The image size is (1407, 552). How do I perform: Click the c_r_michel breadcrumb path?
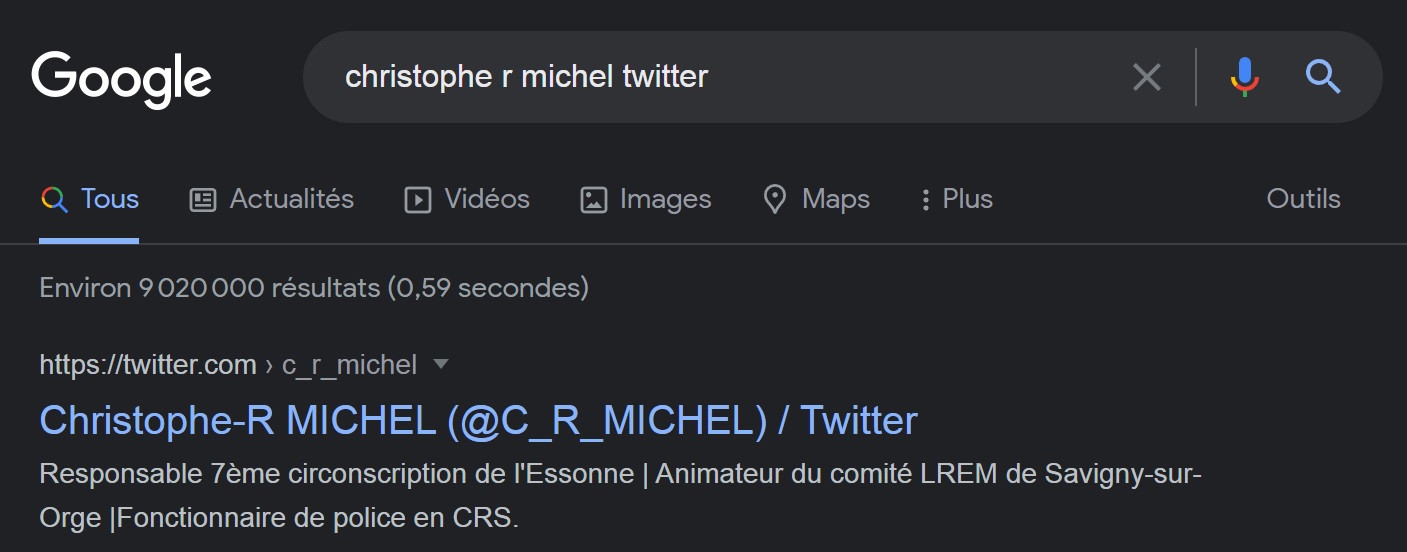point(349,365)
